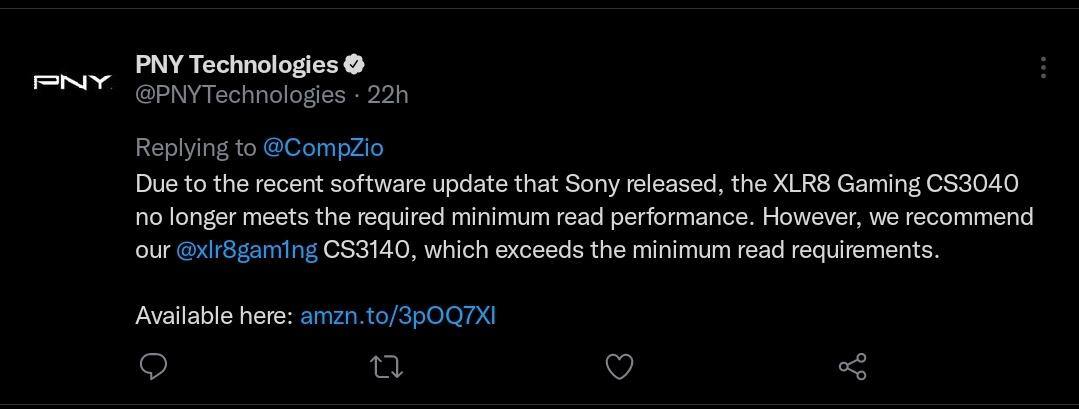Screen dimensions: 1079x409
Task: Click the 22h timestamp of the tweet
Action: pos(388,95)
